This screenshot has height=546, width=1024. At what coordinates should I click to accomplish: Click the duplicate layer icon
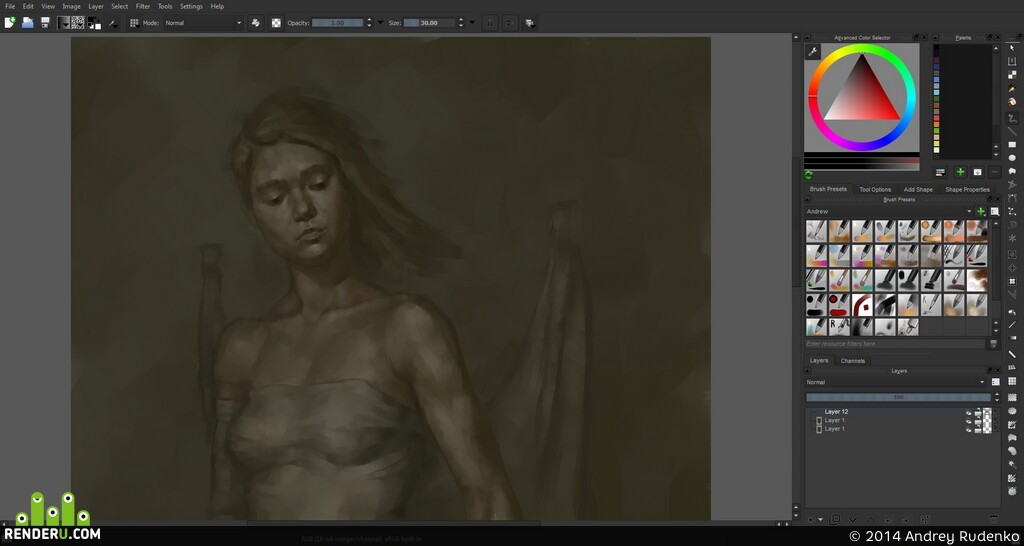(x=834, y=520)
